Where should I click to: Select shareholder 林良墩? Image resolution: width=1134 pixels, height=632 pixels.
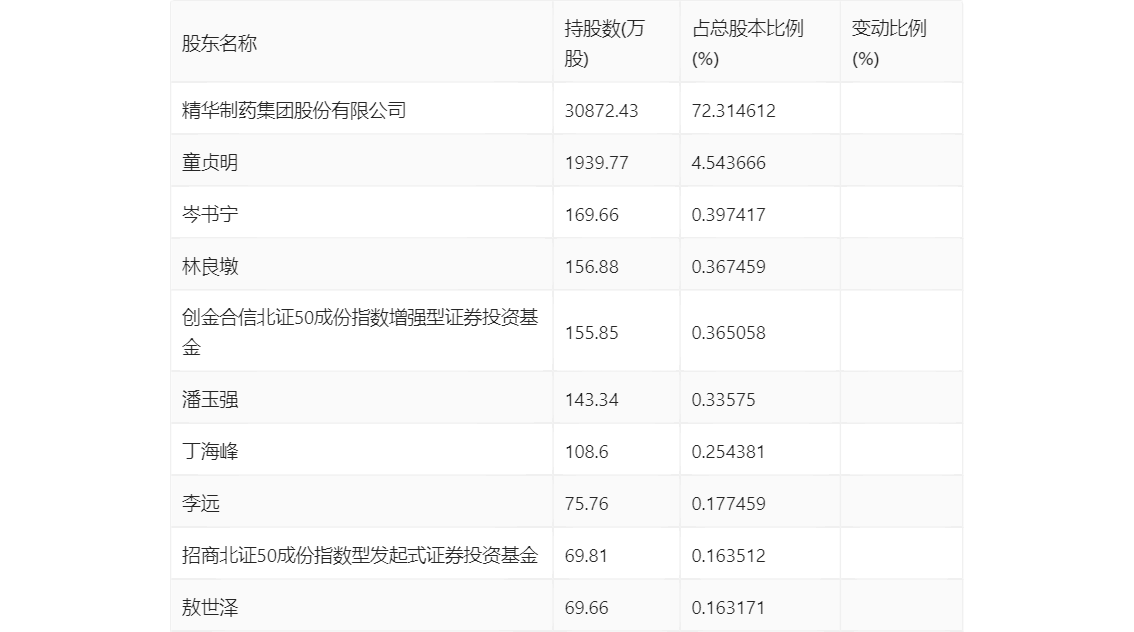point(210,267)
